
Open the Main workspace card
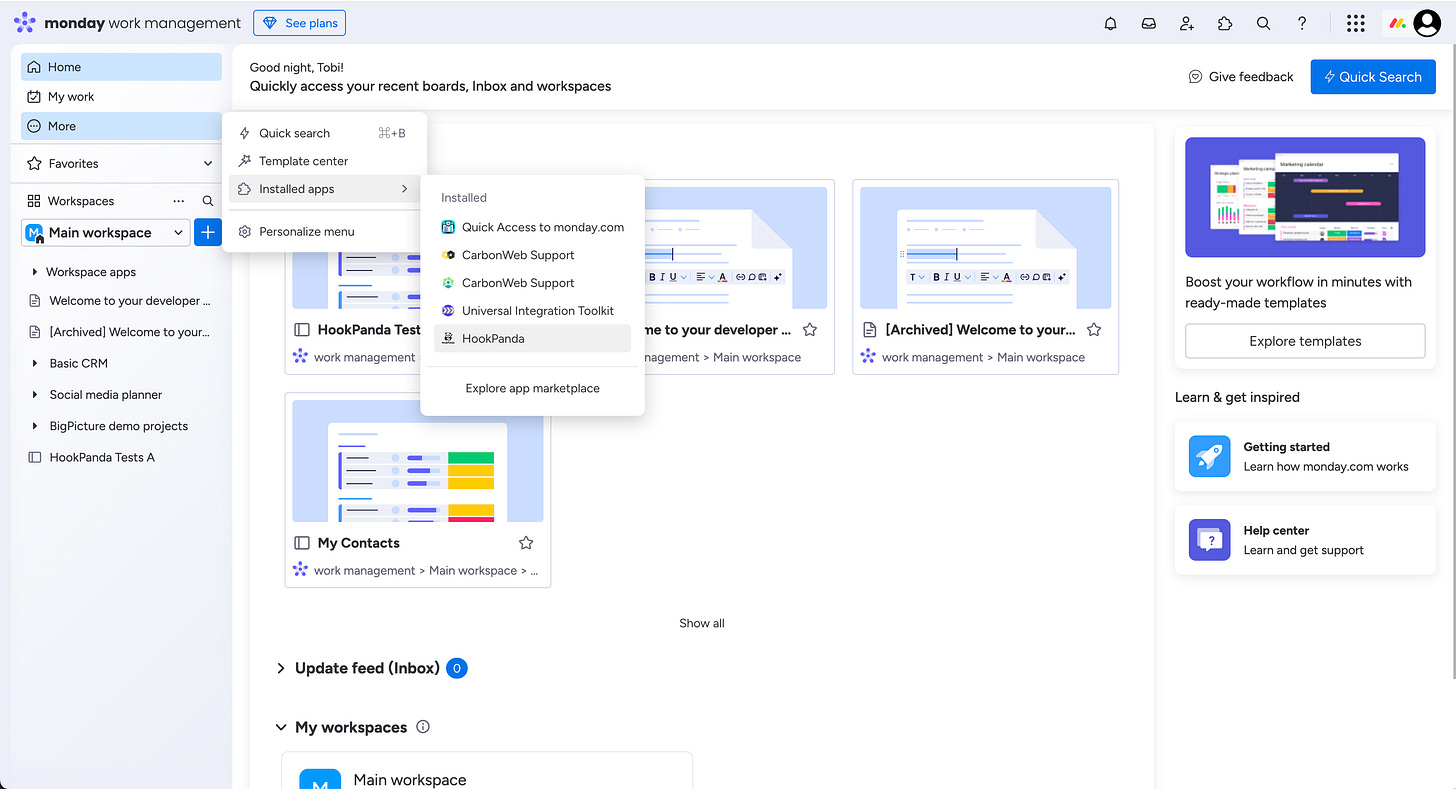tap(487, 771)
